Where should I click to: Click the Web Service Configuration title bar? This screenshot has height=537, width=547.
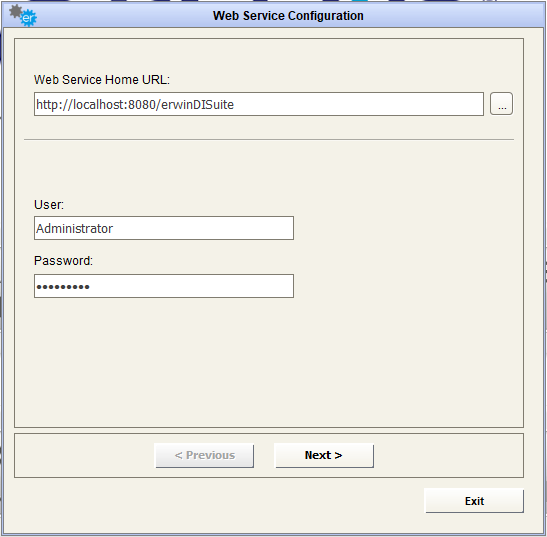point(288,16)
